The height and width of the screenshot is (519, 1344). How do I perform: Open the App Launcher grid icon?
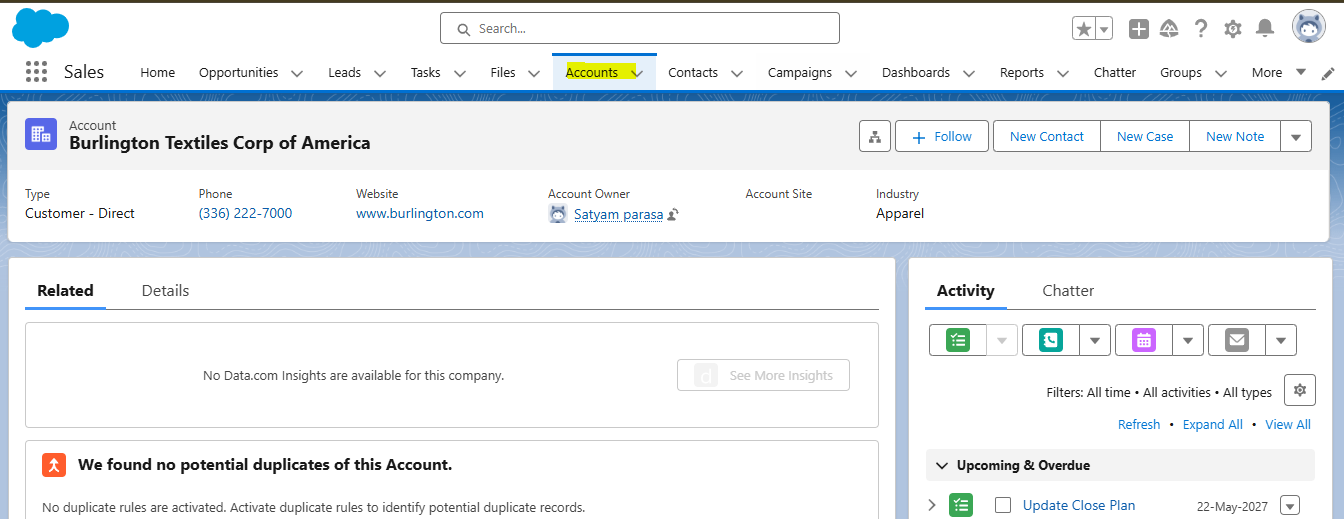[36, 71]
